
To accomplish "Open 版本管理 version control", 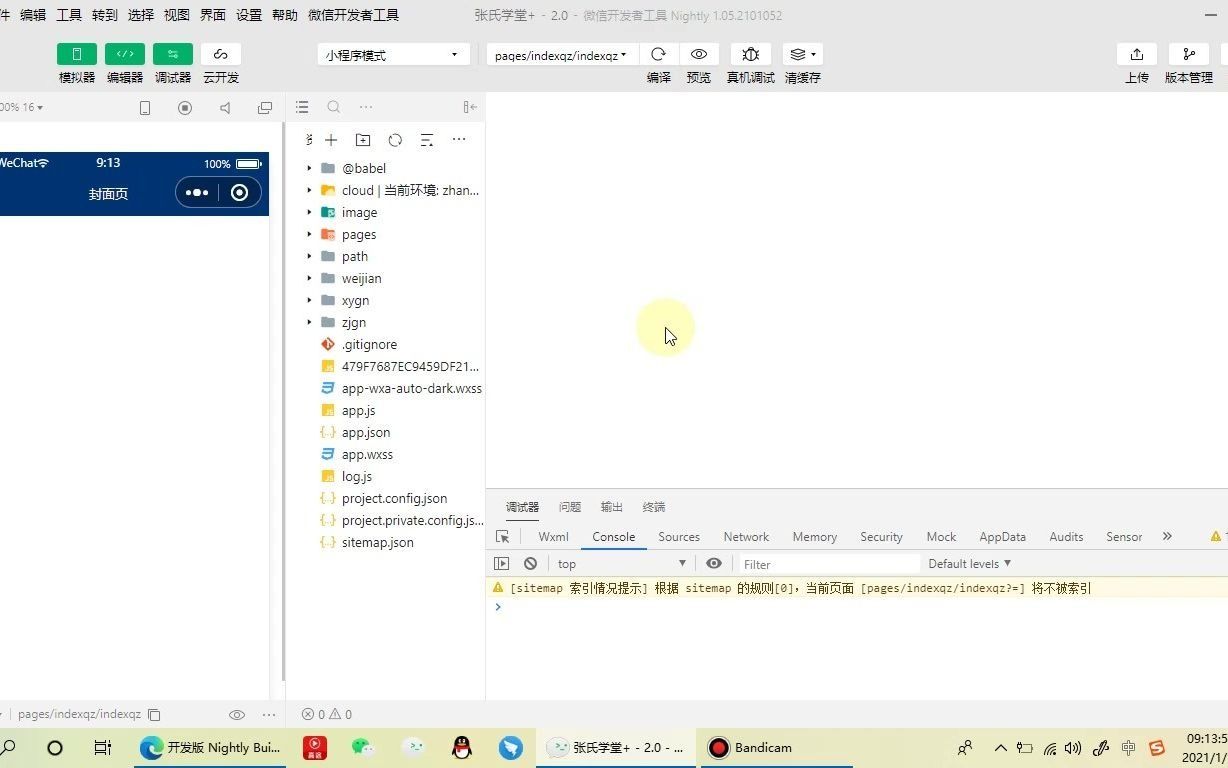I will (1189, 54).
